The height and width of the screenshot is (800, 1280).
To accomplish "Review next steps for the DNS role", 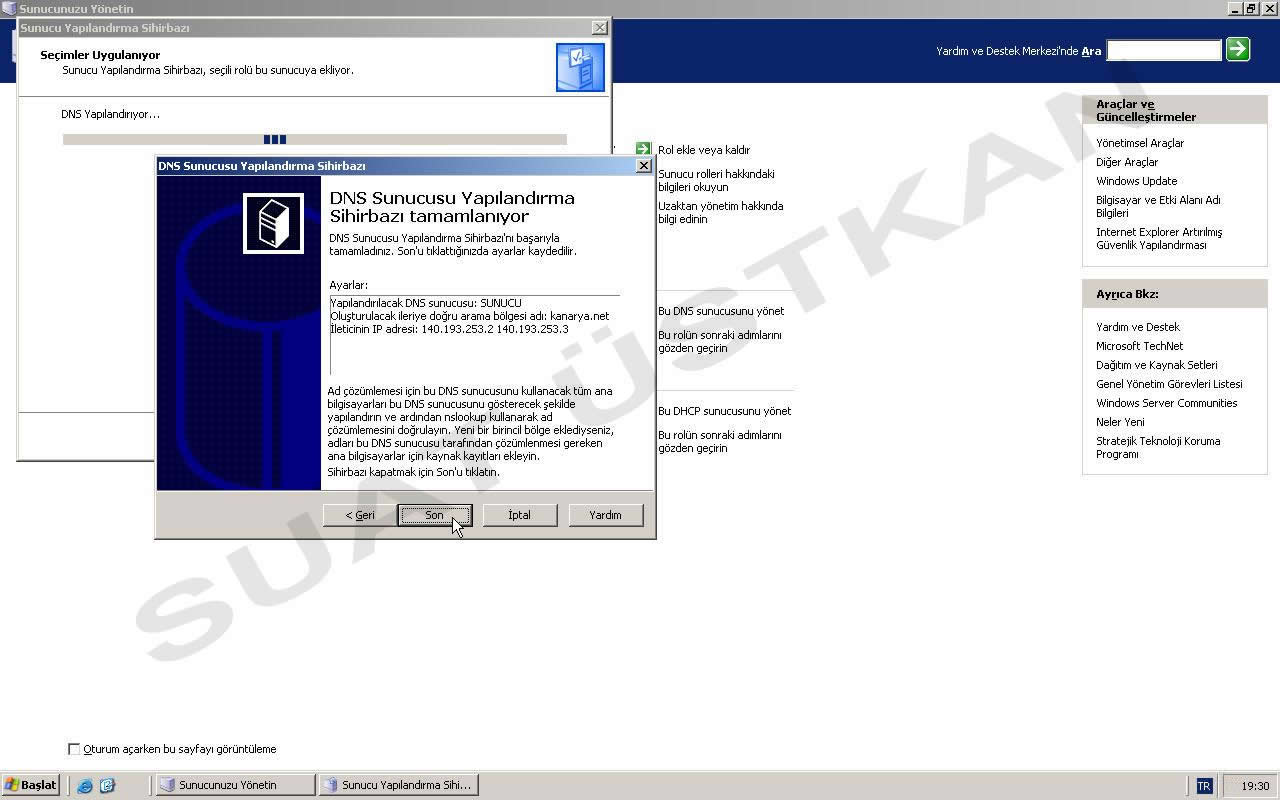I will [720, 341].
